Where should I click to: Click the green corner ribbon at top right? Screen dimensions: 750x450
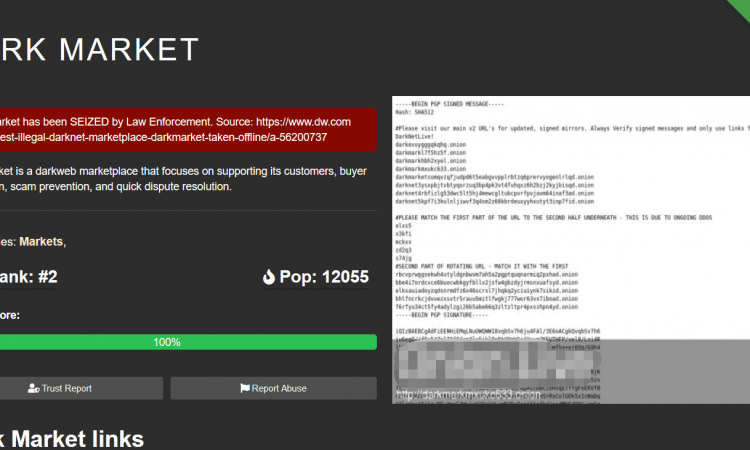pyautogui.click(x=741, y=7)
